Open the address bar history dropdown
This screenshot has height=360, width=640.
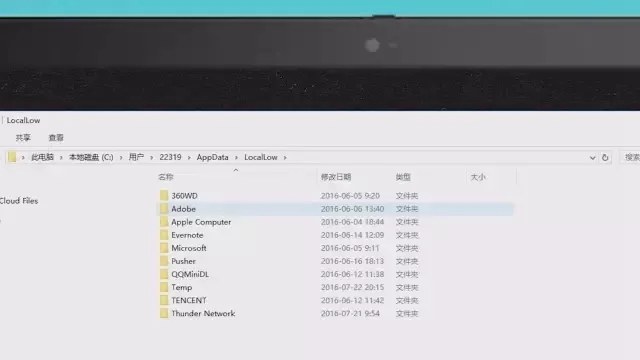[592, 158]
